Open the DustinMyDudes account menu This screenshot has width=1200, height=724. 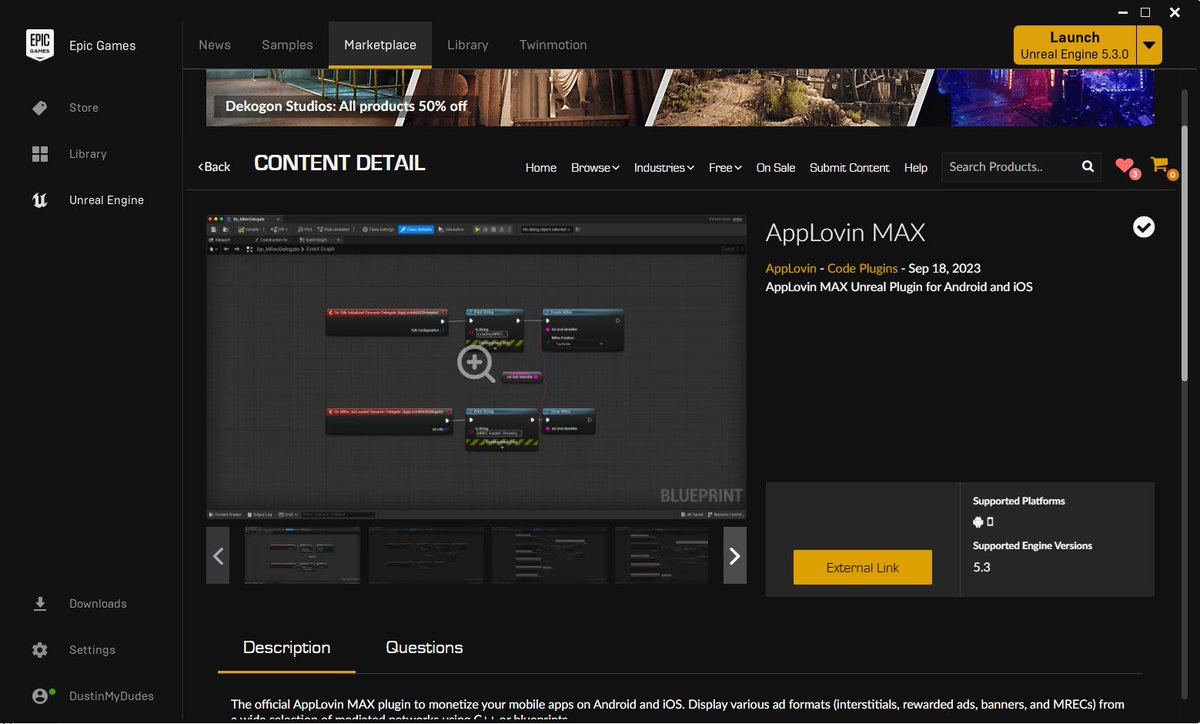(93, 696)
